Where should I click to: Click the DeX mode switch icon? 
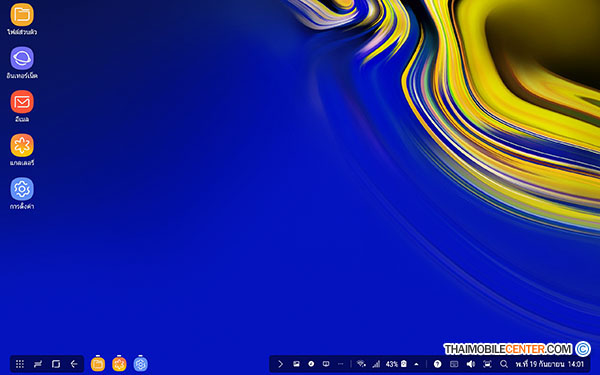pos(38,364)
